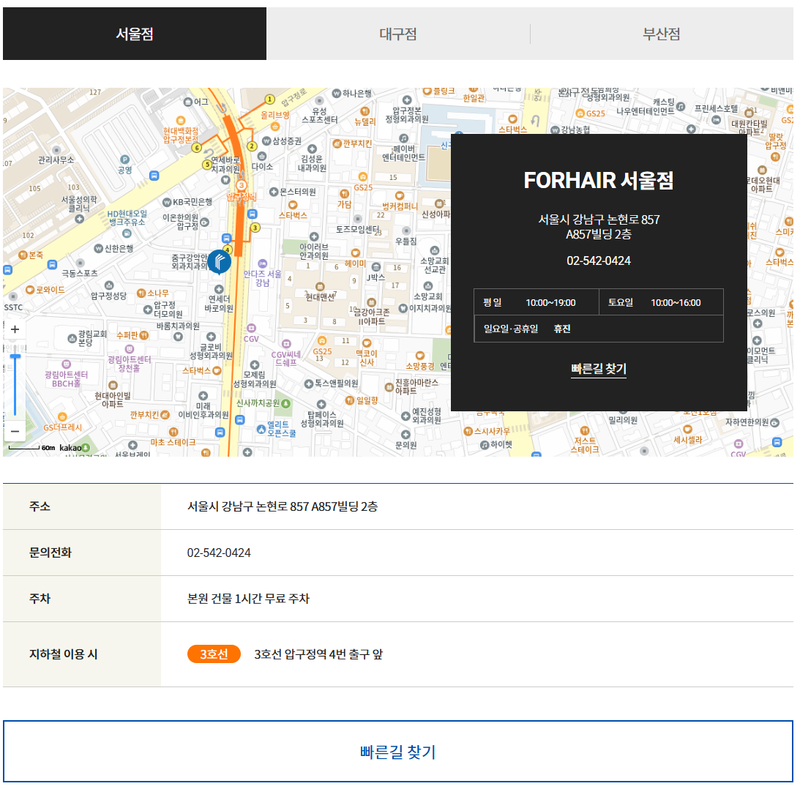Click the 압구정성당 church icon

tap(109, 286)
